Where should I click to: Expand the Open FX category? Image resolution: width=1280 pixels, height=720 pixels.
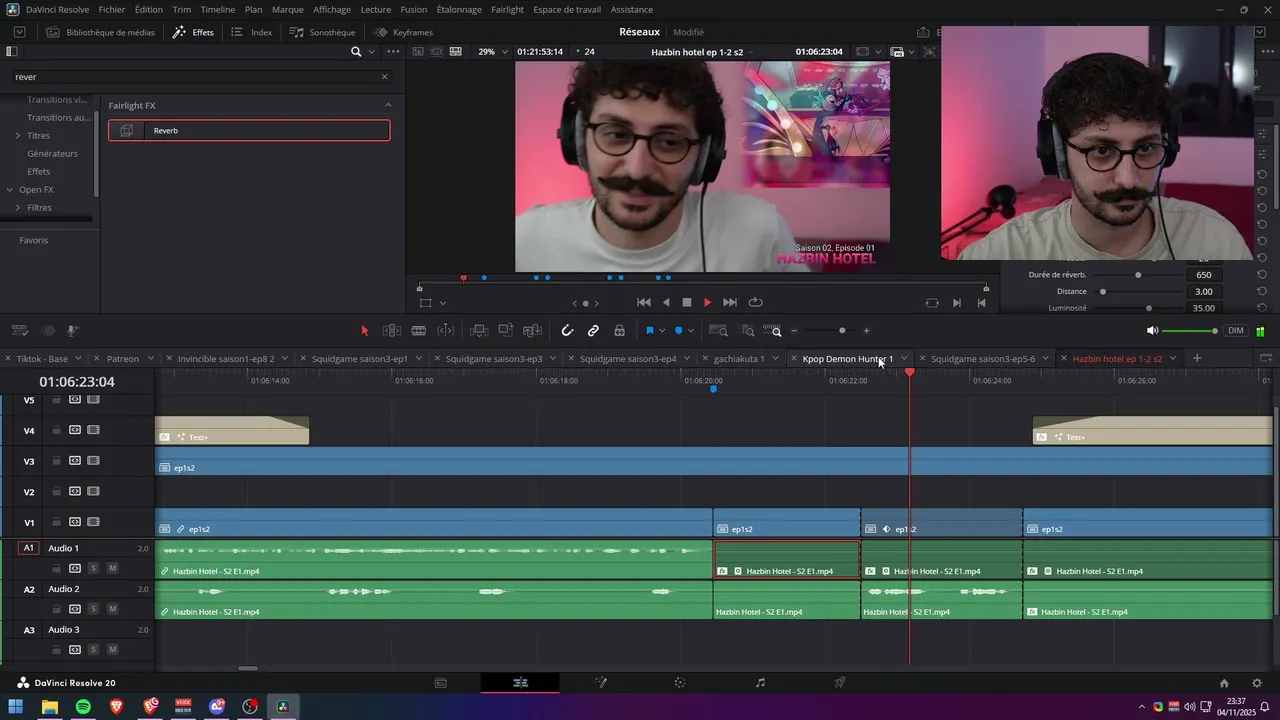10,189
